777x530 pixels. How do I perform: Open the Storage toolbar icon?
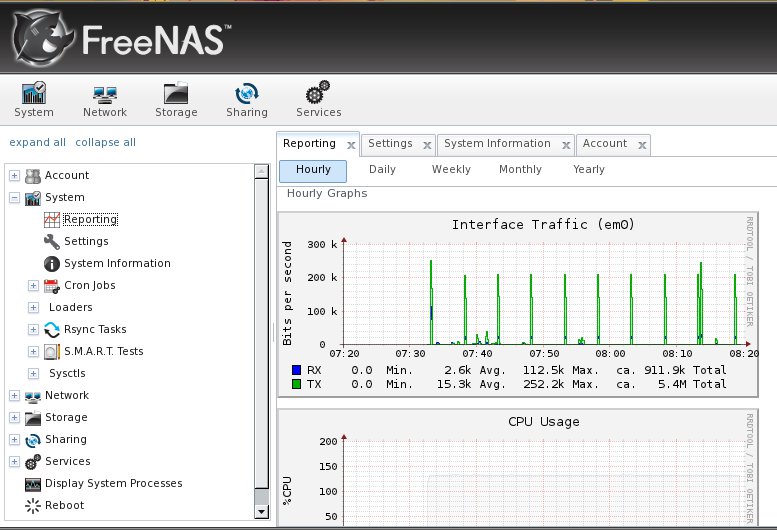(176, 100)
